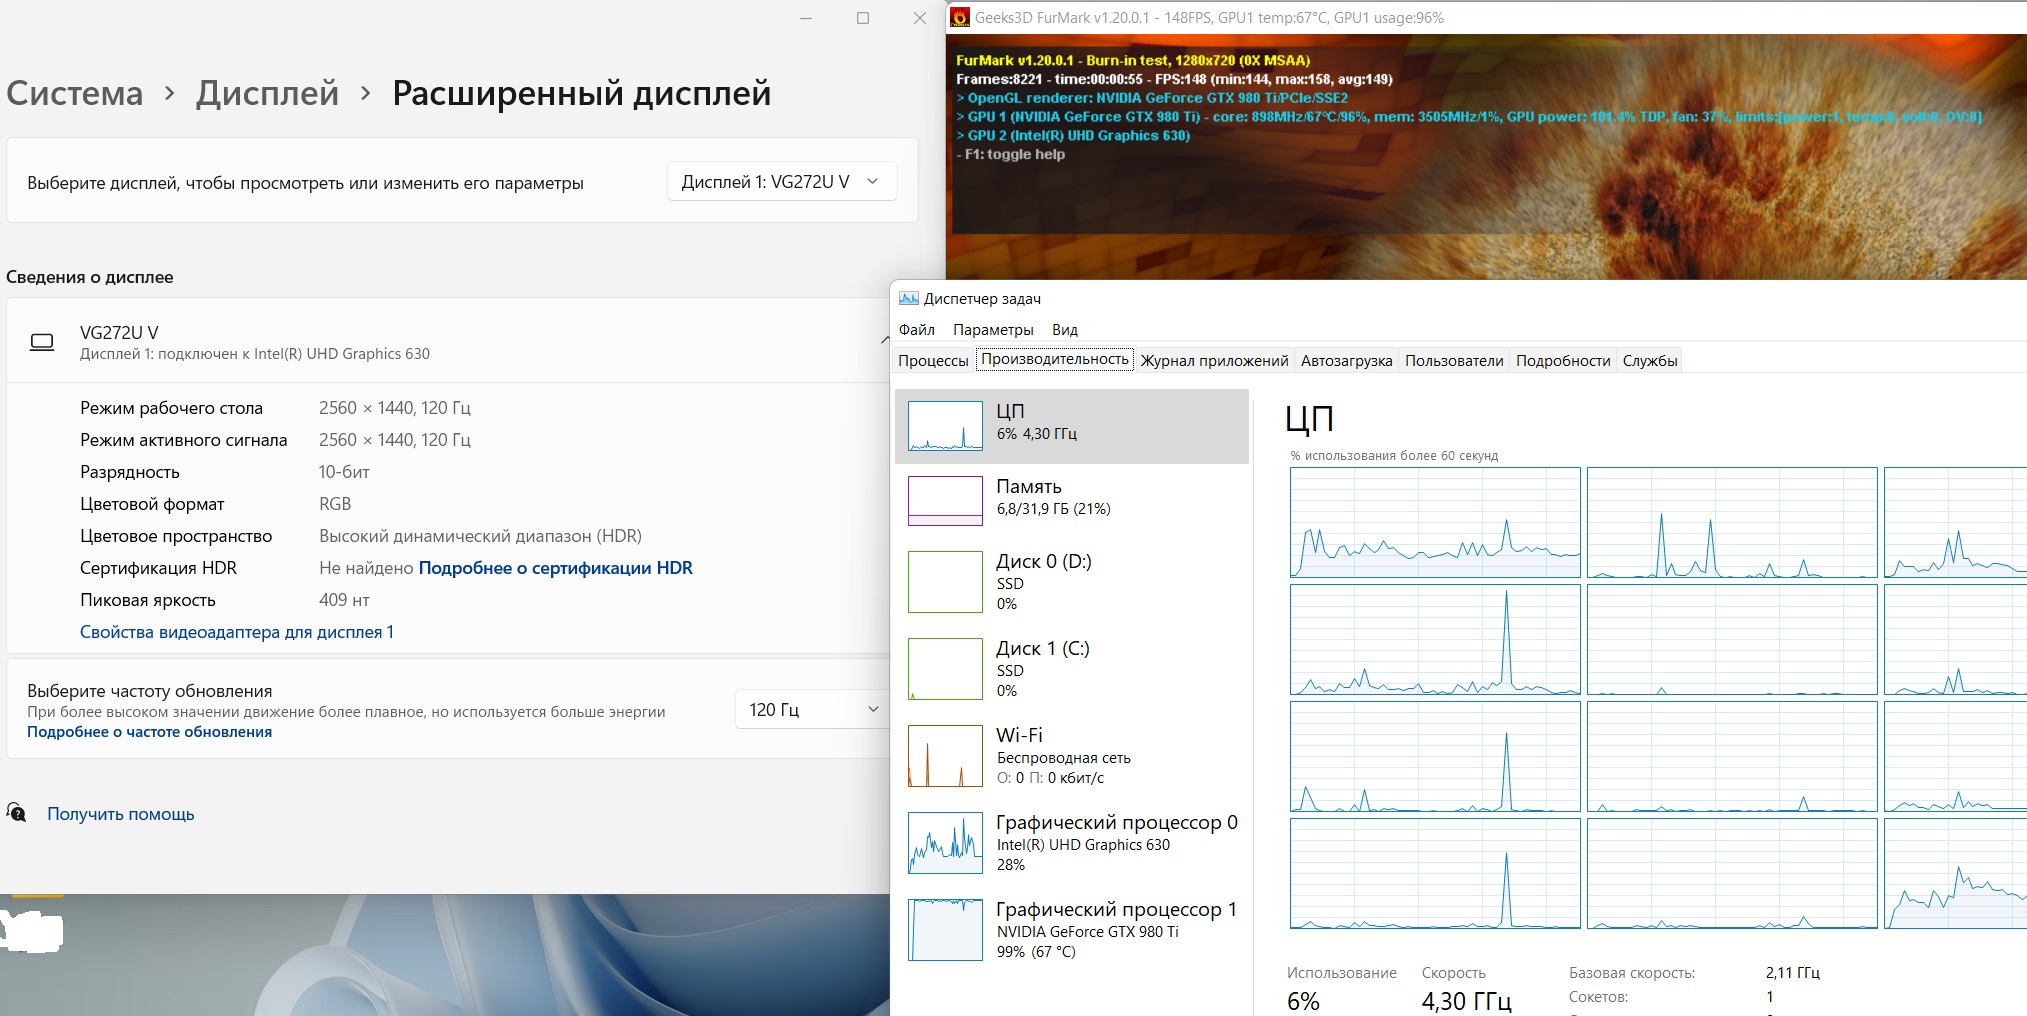
Task: Open the 120 Гц refresh rate dropdown
Action: pos(813,709)
